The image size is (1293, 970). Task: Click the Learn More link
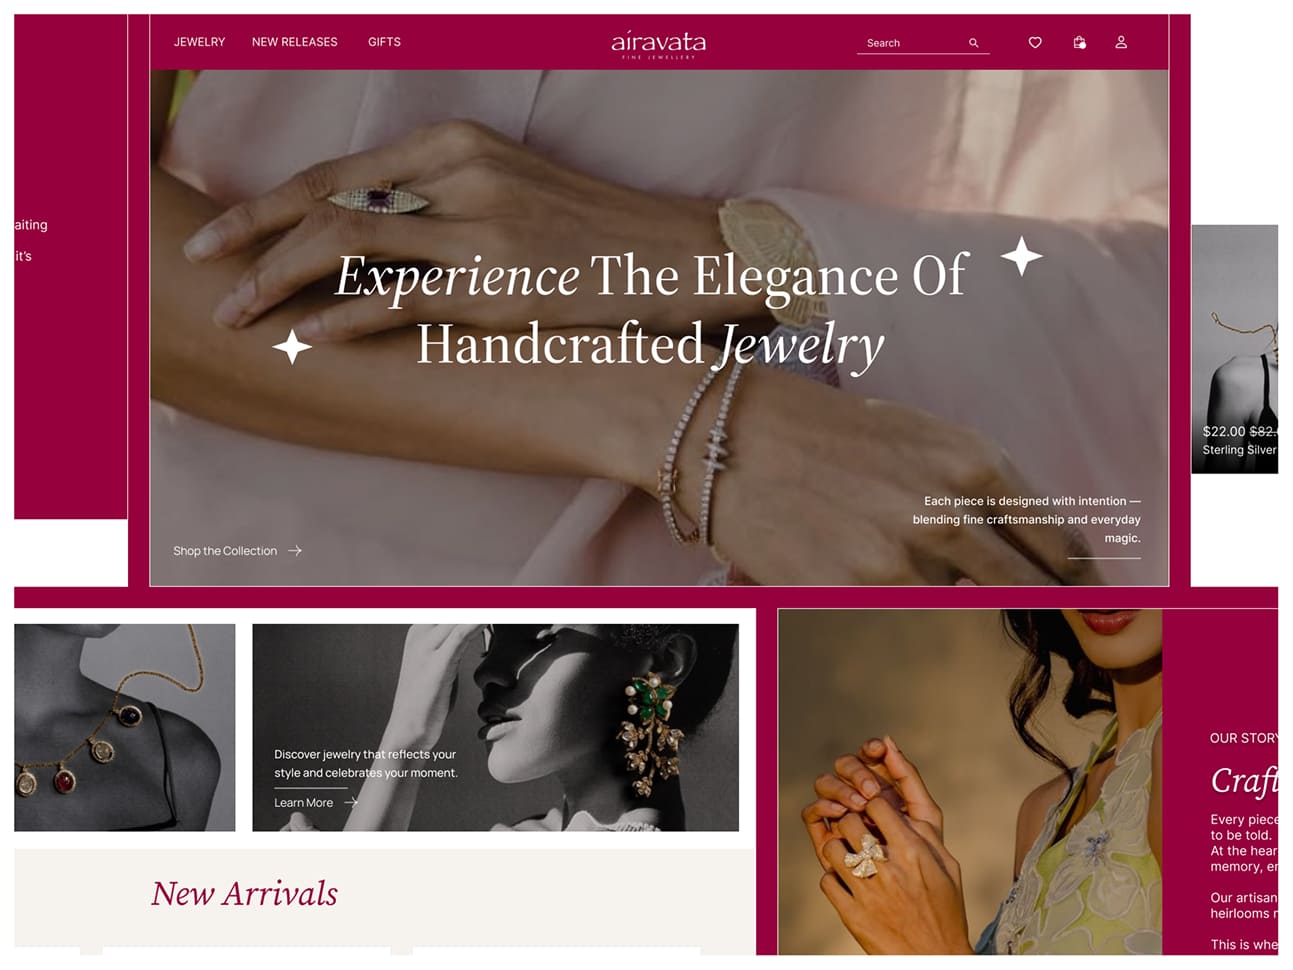[x=303, y=802]
